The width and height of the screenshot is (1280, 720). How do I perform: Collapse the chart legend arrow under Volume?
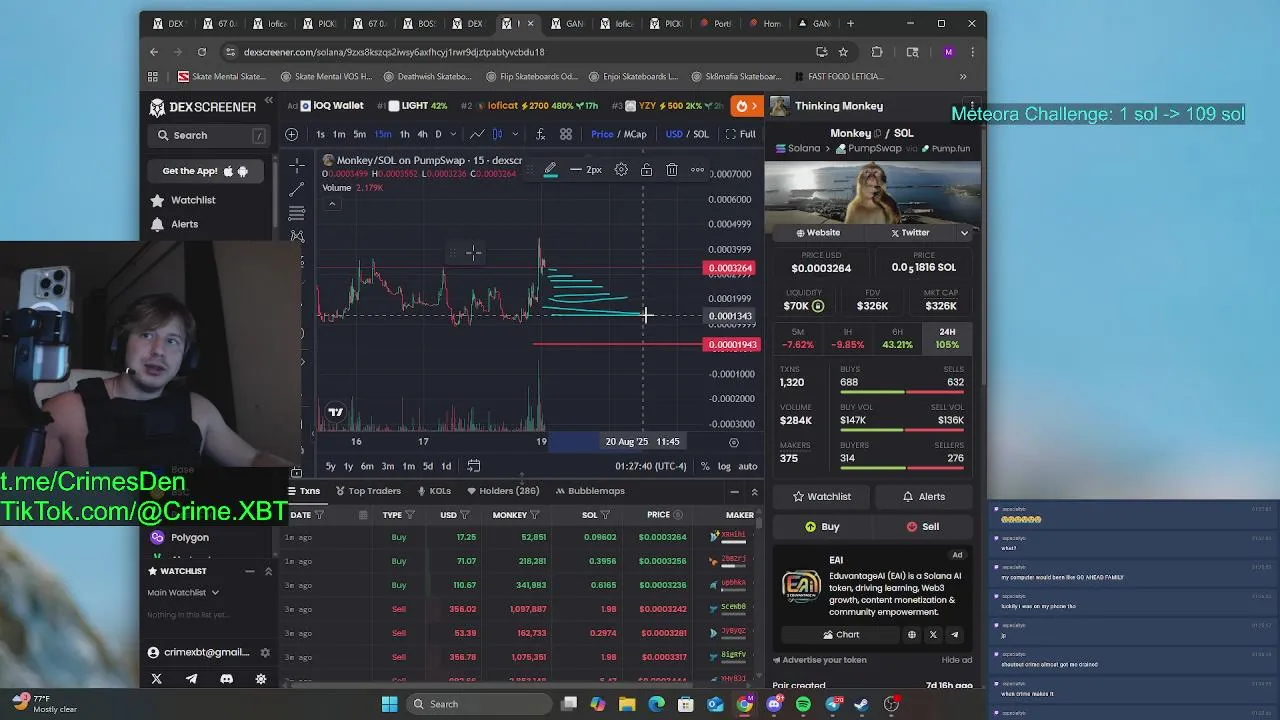click(x=332, y=205)
